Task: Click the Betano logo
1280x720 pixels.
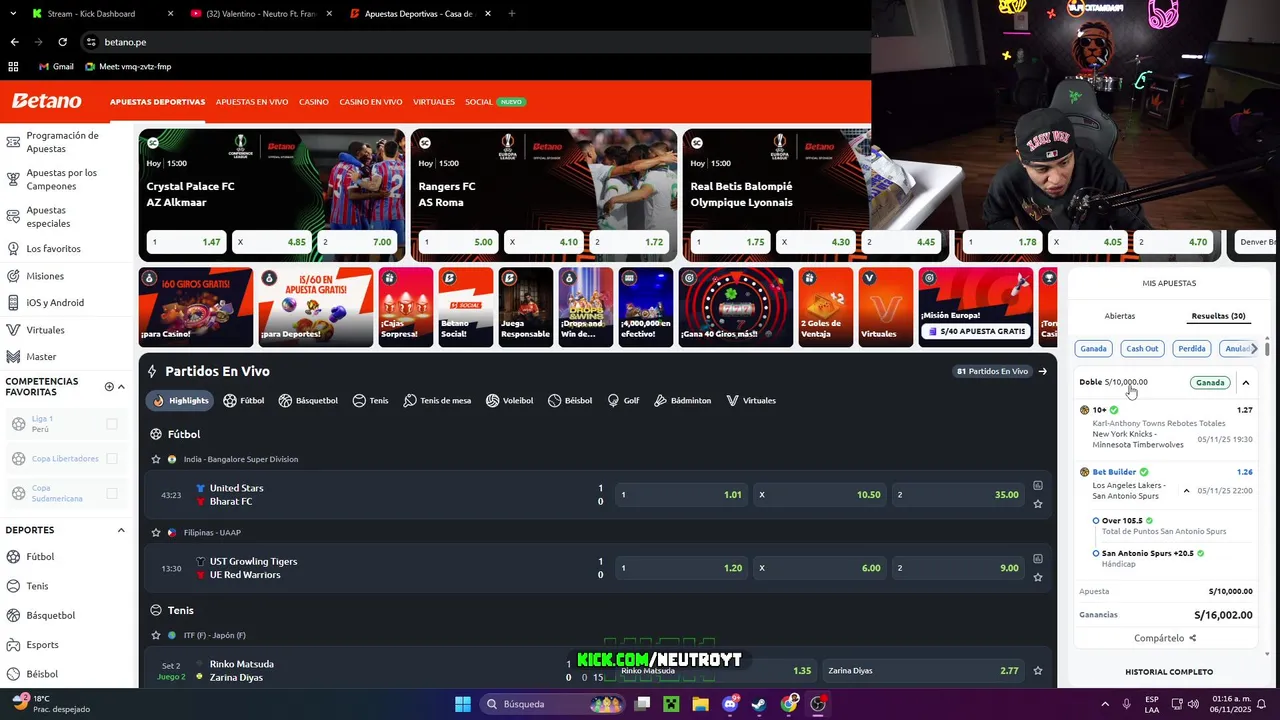Action: [x=46, y=101]
